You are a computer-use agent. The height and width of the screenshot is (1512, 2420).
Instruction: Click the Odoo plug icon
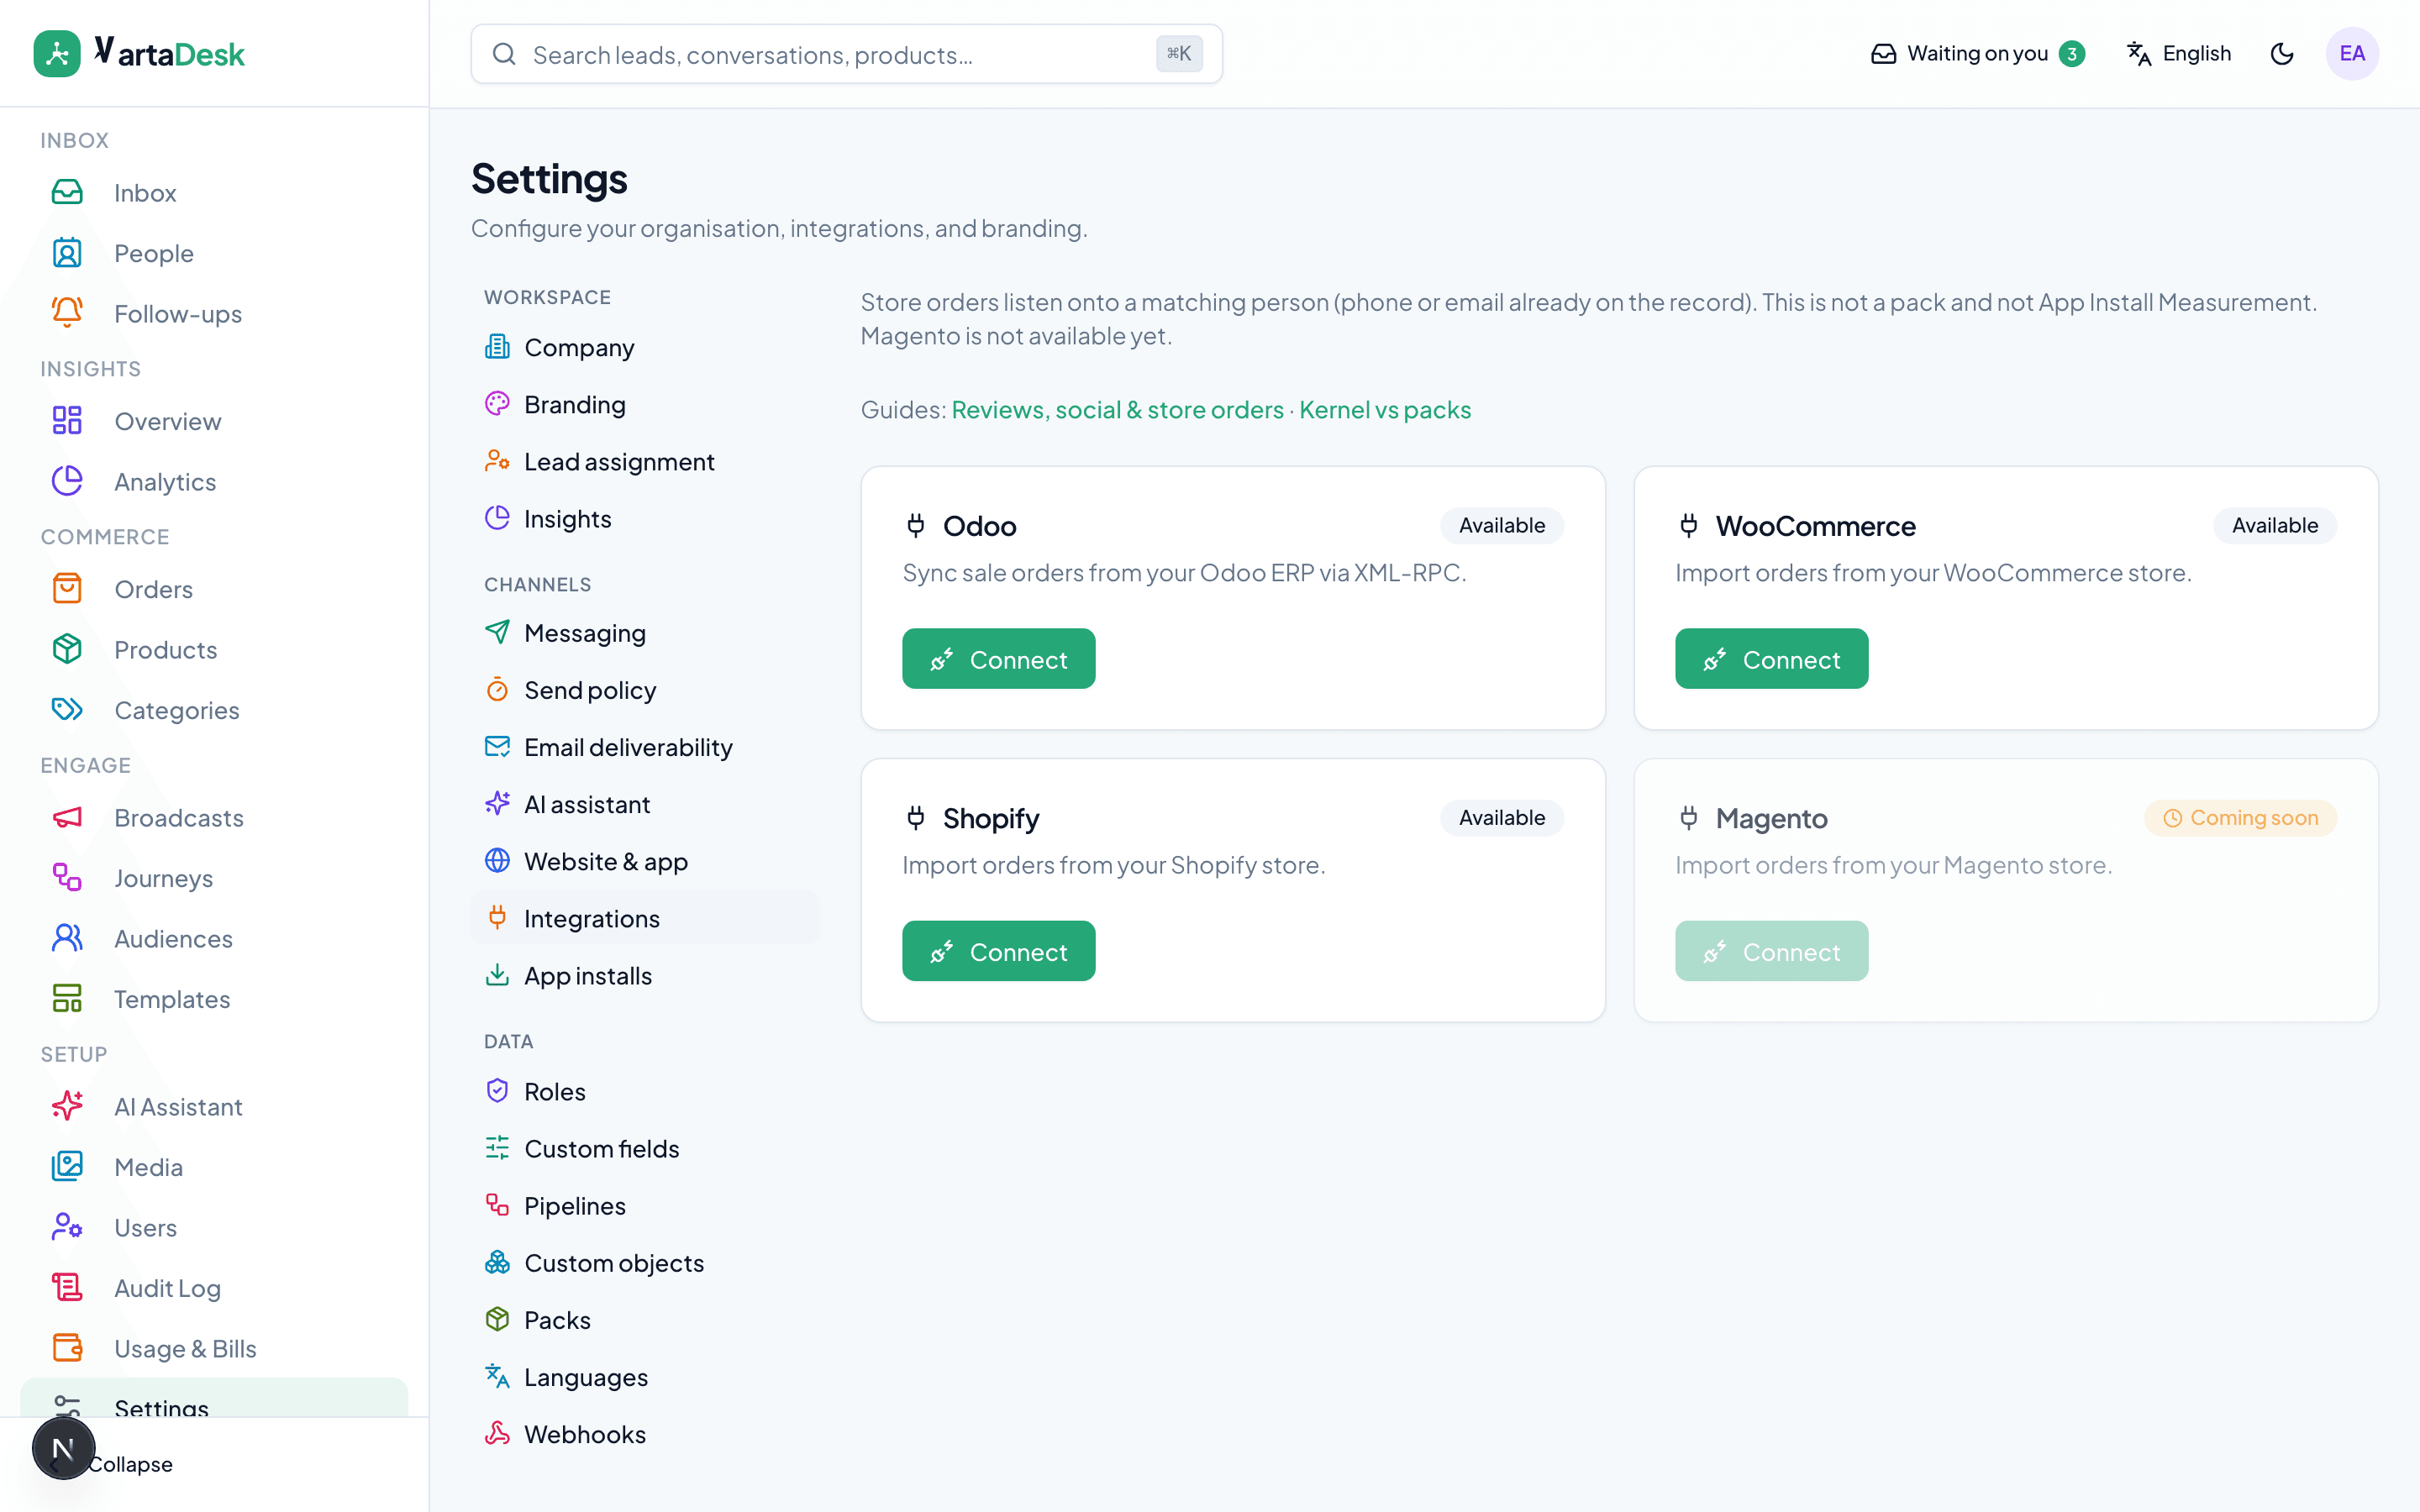click(915, 525)
